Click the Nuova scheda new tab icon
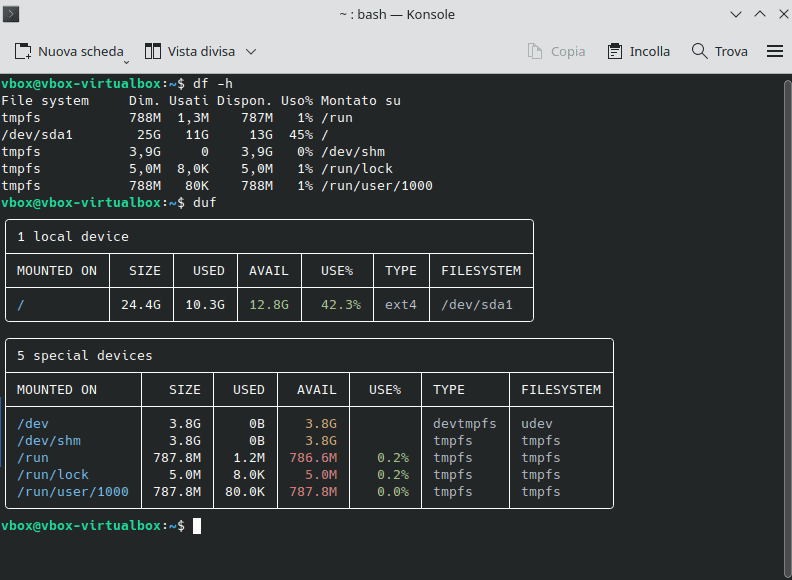Viewport: 792px width, 580px height. [x=24, y=51]
